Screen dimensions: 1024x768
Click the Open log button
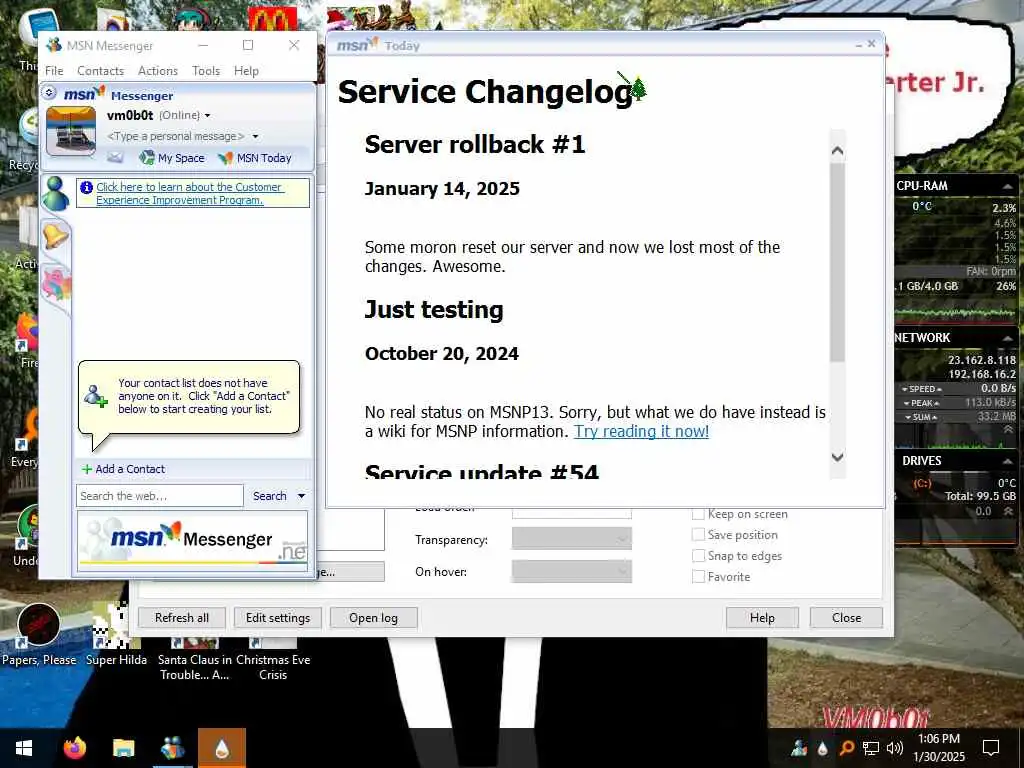[374, 618]
